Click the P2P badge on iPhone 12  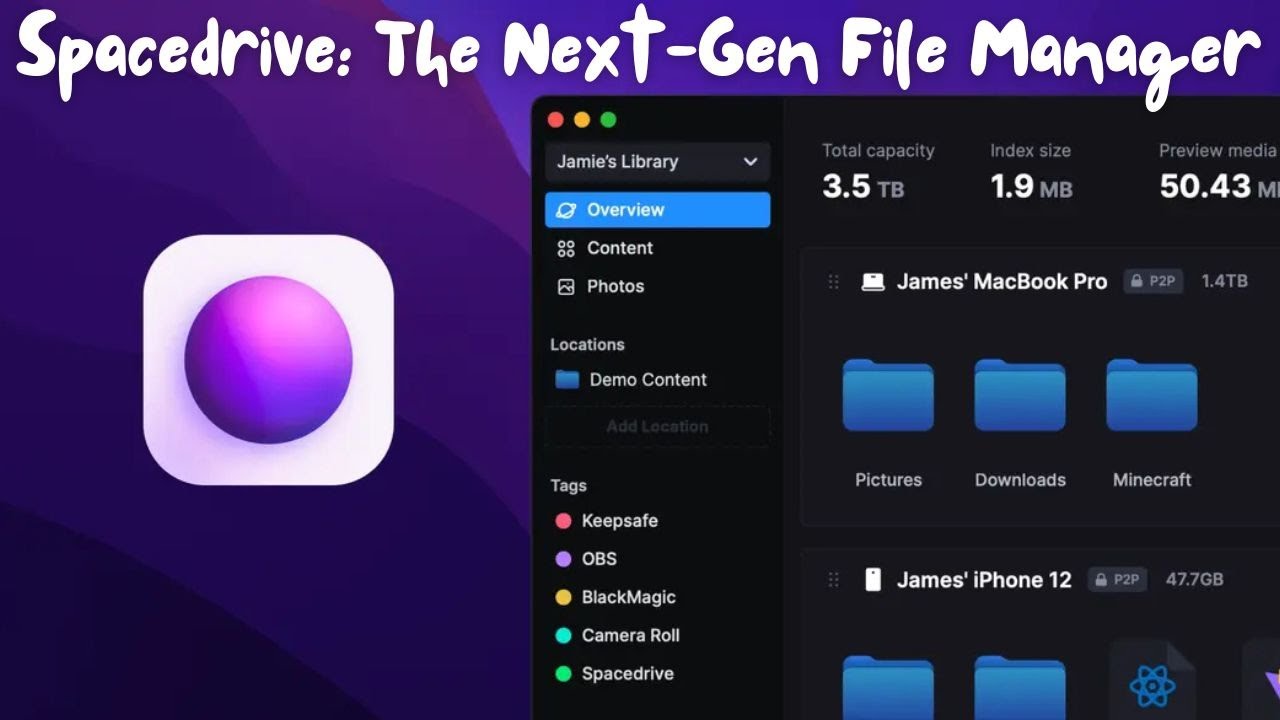click(x=1117, y=580)
